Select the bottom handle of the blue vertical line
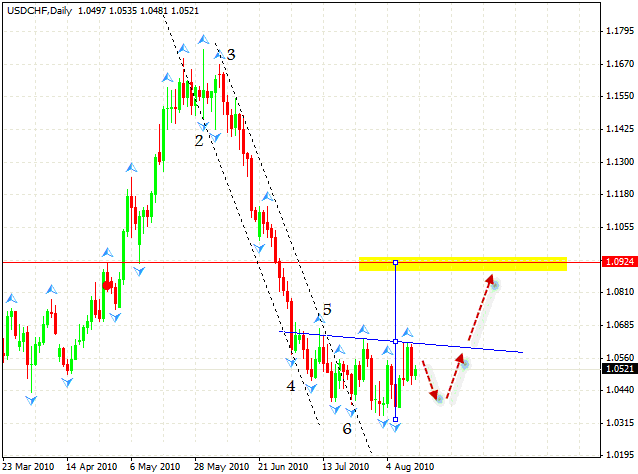Viewport: 638px width, 474px height. click(x=395, y=419)
